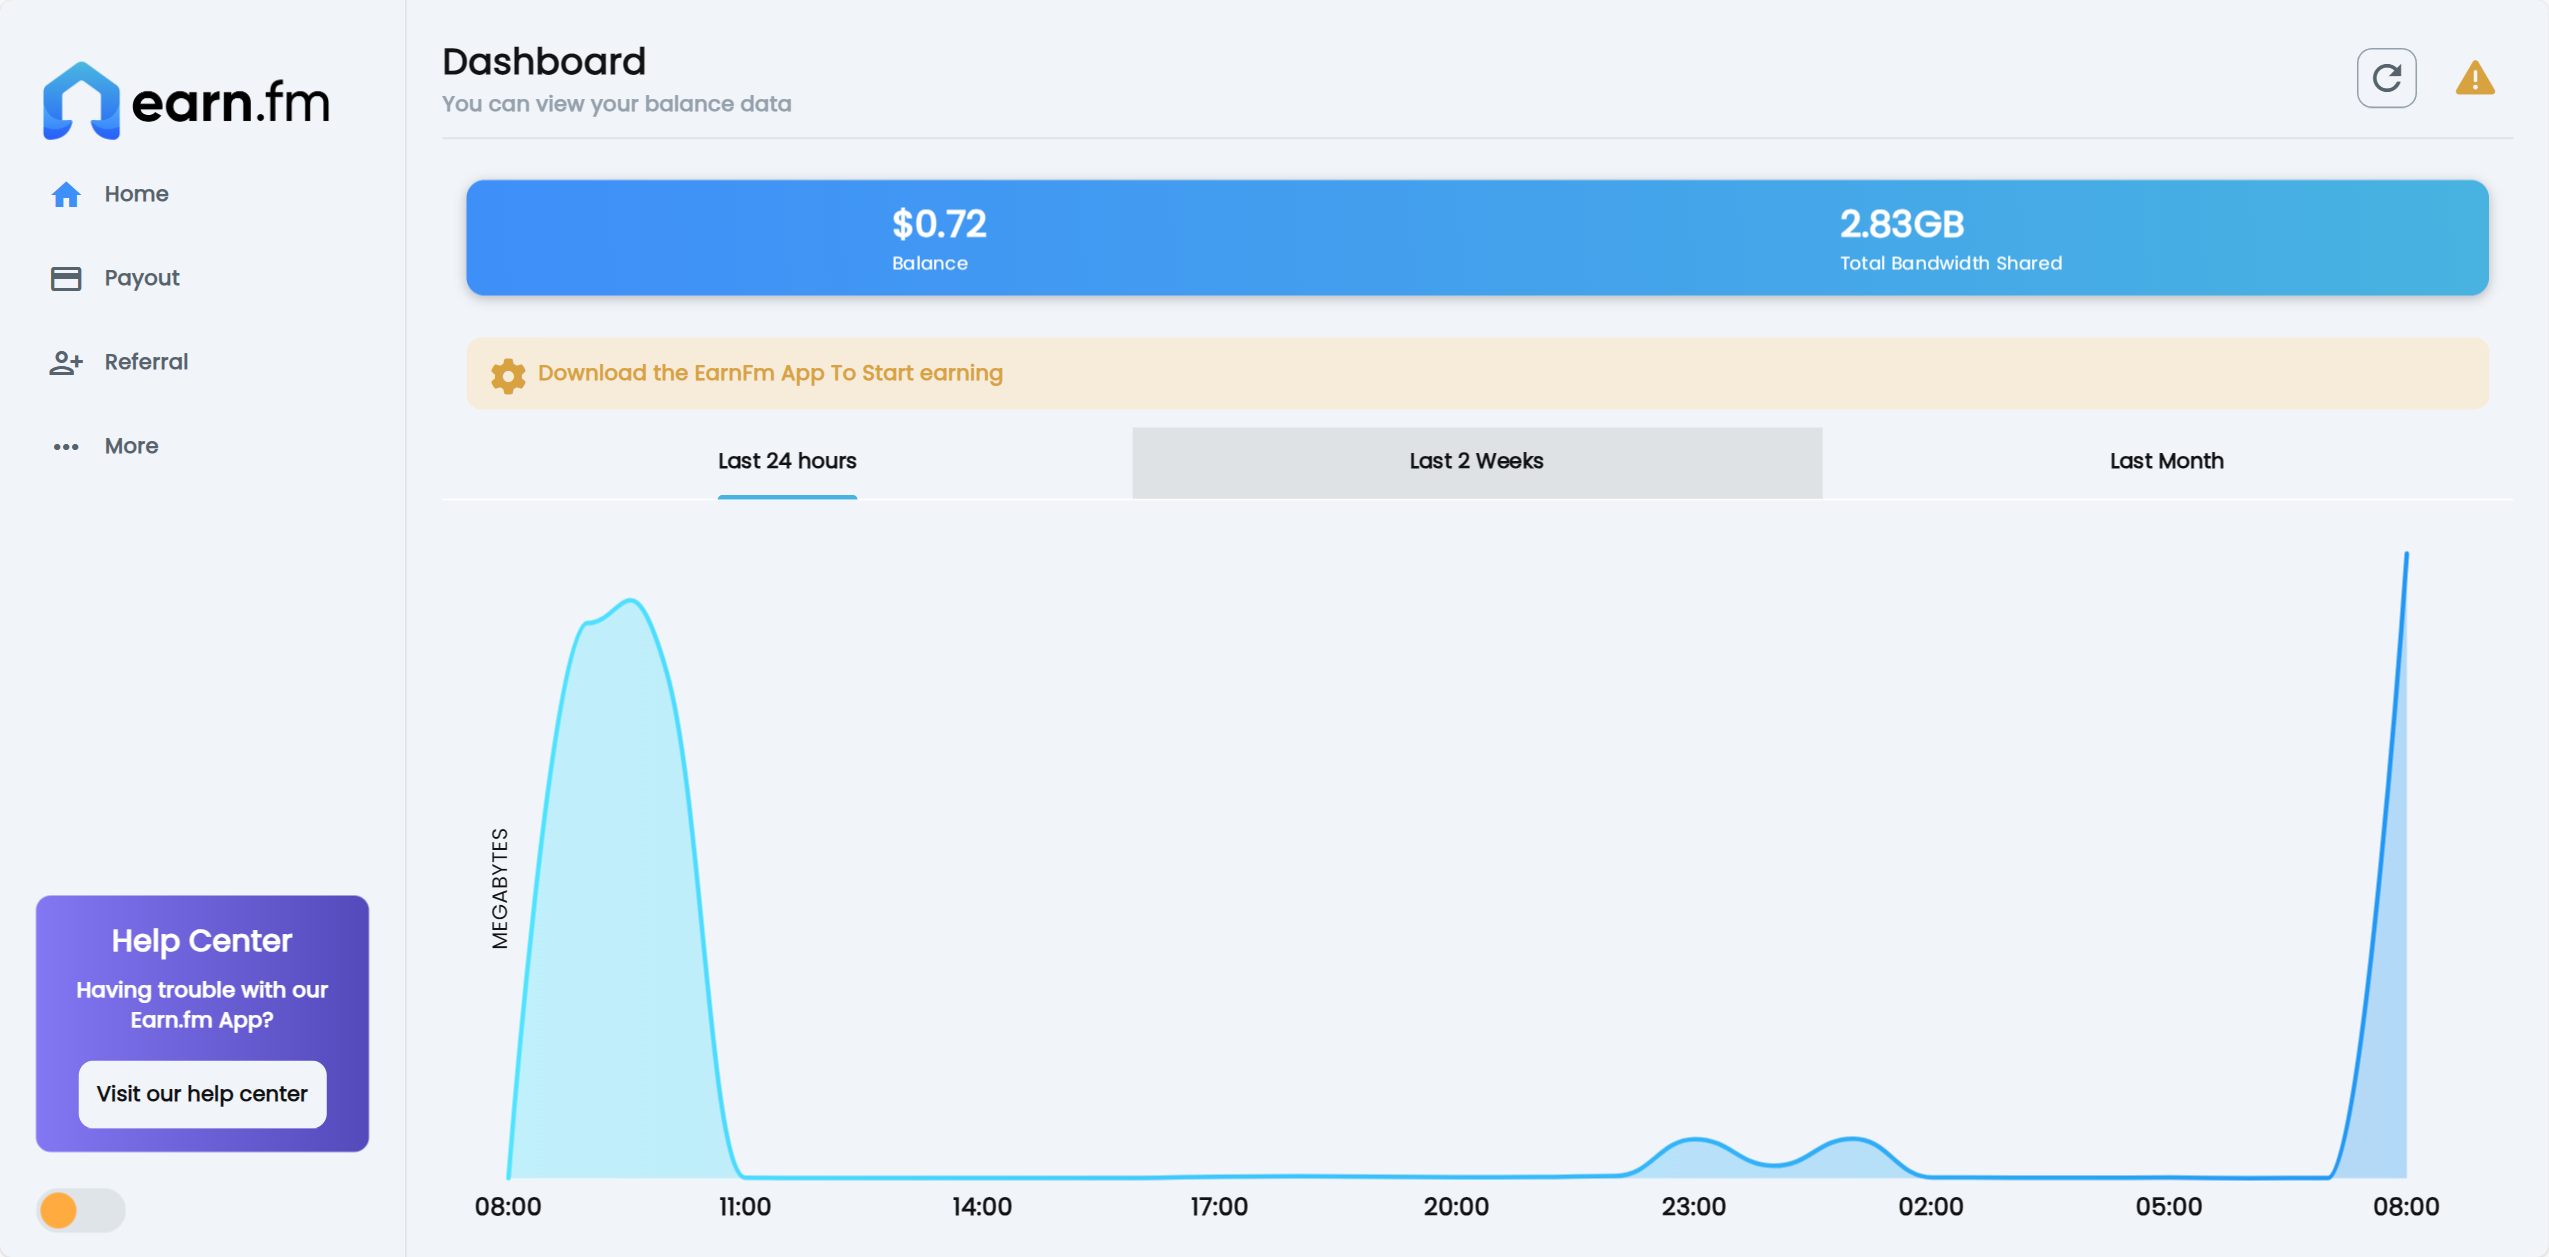Screen dimensions: 2549x1257
Task: Click the Referral add-person icon
Action: click(66, 362)
